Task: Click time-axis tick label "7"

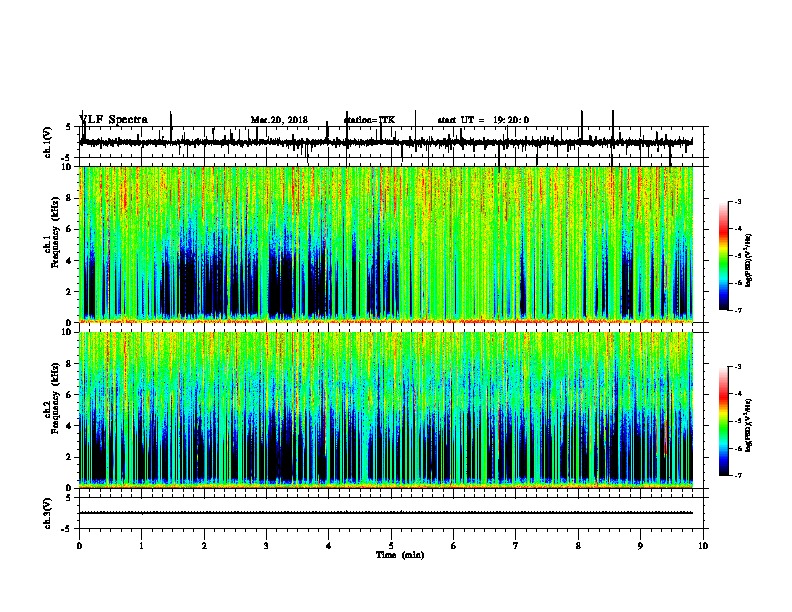Action: 516,546
